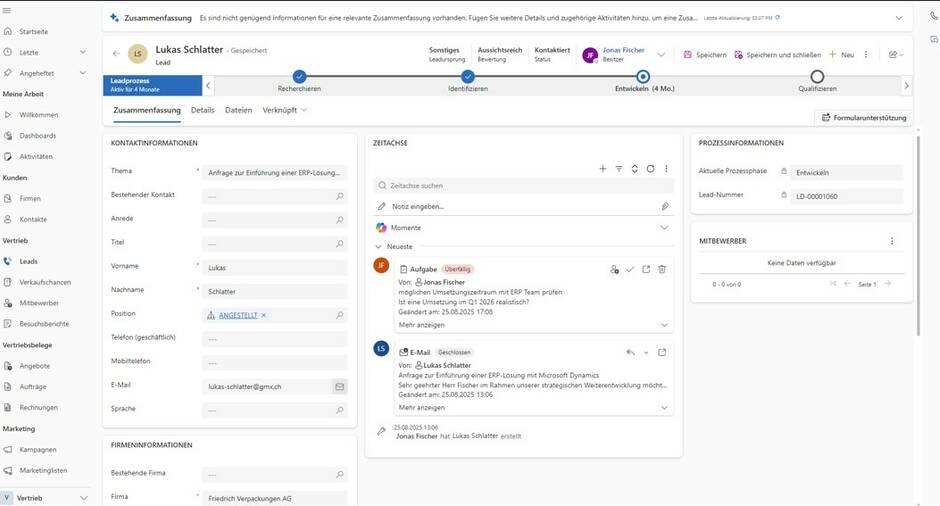Open the ANGESTELLT position link
Image resolution: width=940 pixels, height=506 pixels.
coord(237,315)
